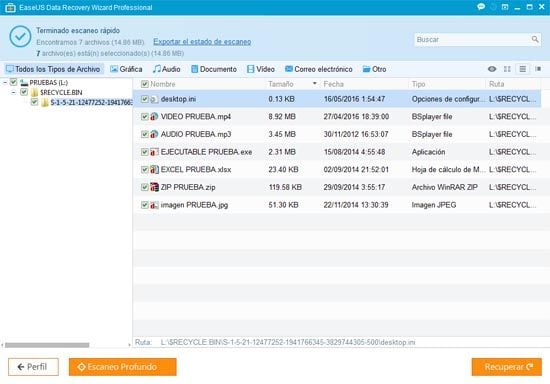Click the 3.45 MB size cell
This screenshot has height=384, width=550.
[282, 134]
